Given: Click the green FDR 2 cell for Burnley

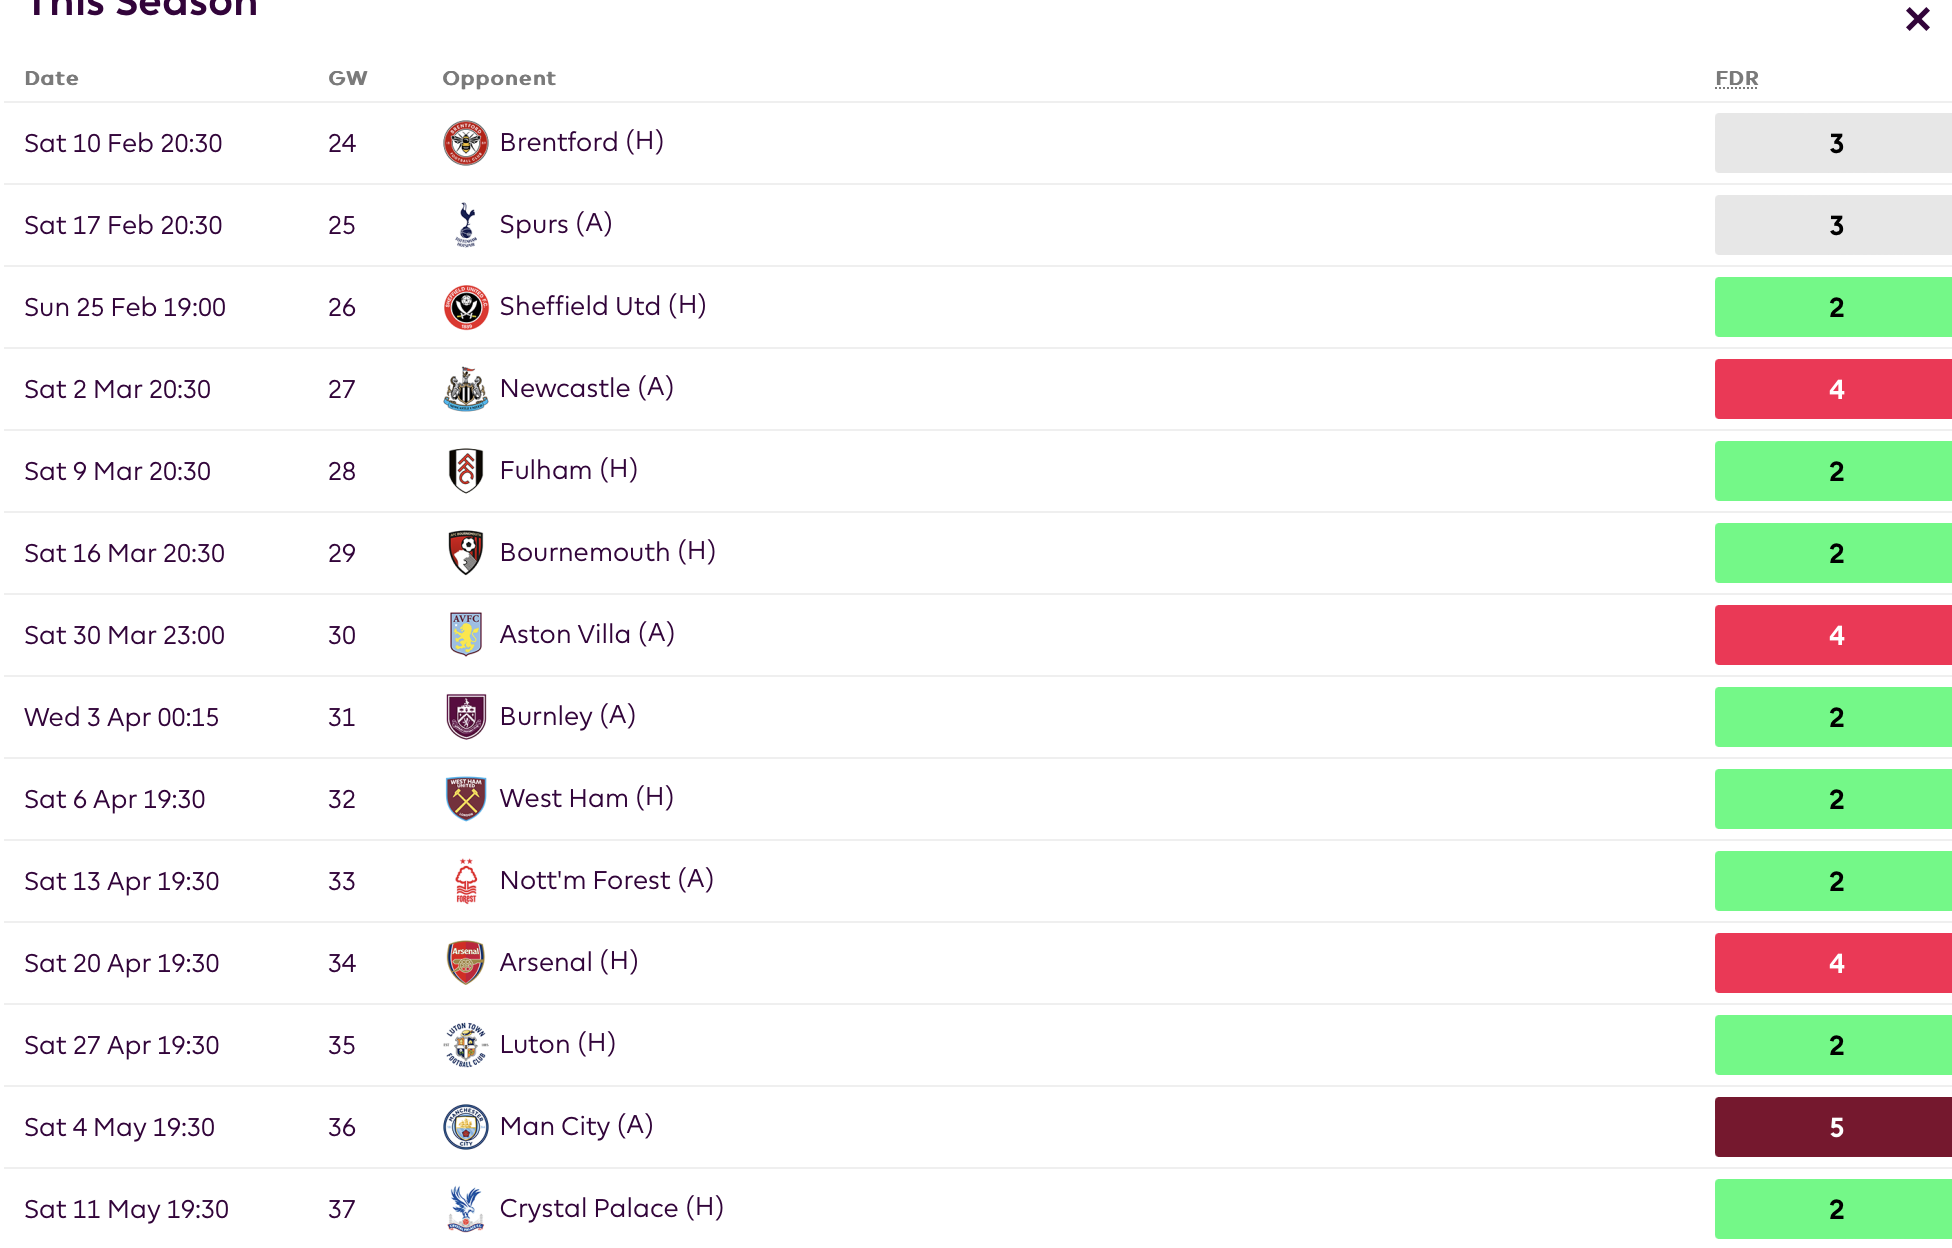Looking at the screenshot, I should click(1833, 717).
